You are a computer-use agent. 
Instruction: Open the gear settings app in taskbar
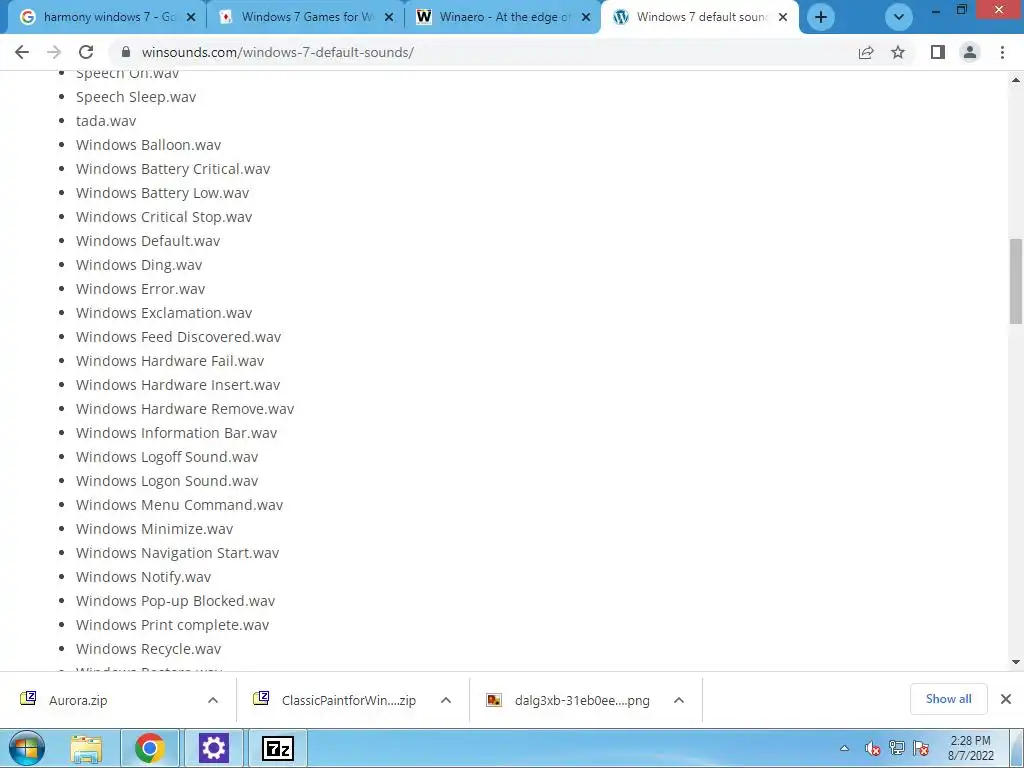[x=214, y=748]
